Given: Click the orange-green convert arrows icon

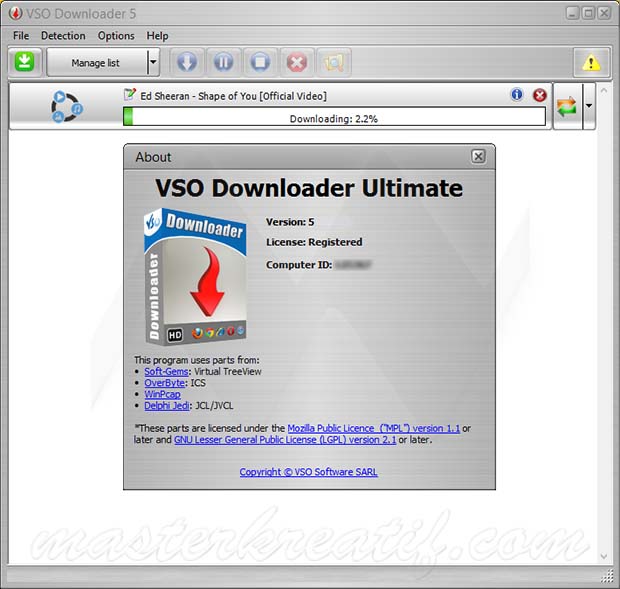Looking at the screenshot, I should pos(567,107).
